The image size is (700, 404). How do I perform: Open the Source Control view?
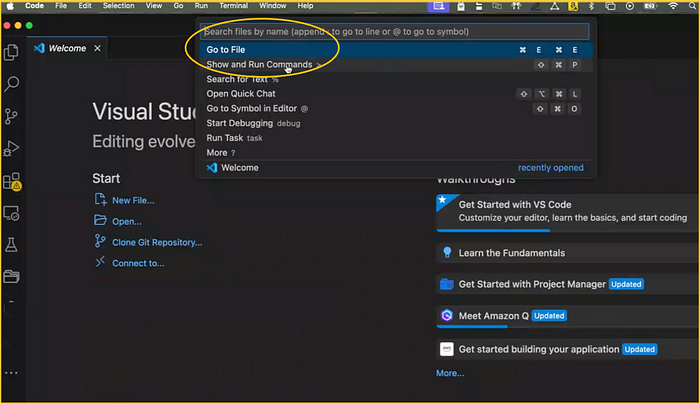coord(12,117)
